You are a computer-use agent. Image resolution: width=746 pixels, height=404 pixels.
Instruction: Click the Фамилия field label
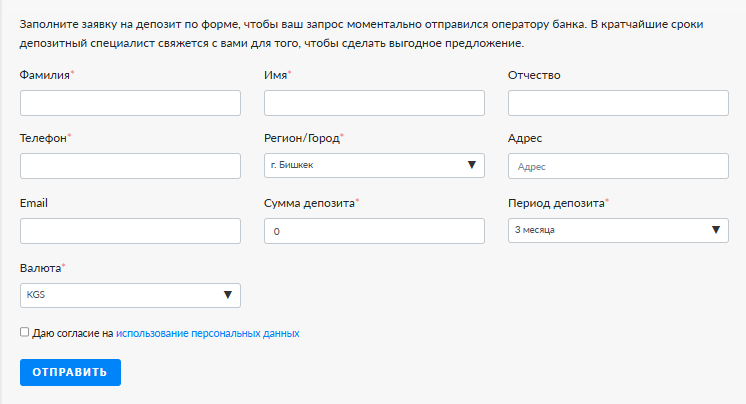(45, 75)
